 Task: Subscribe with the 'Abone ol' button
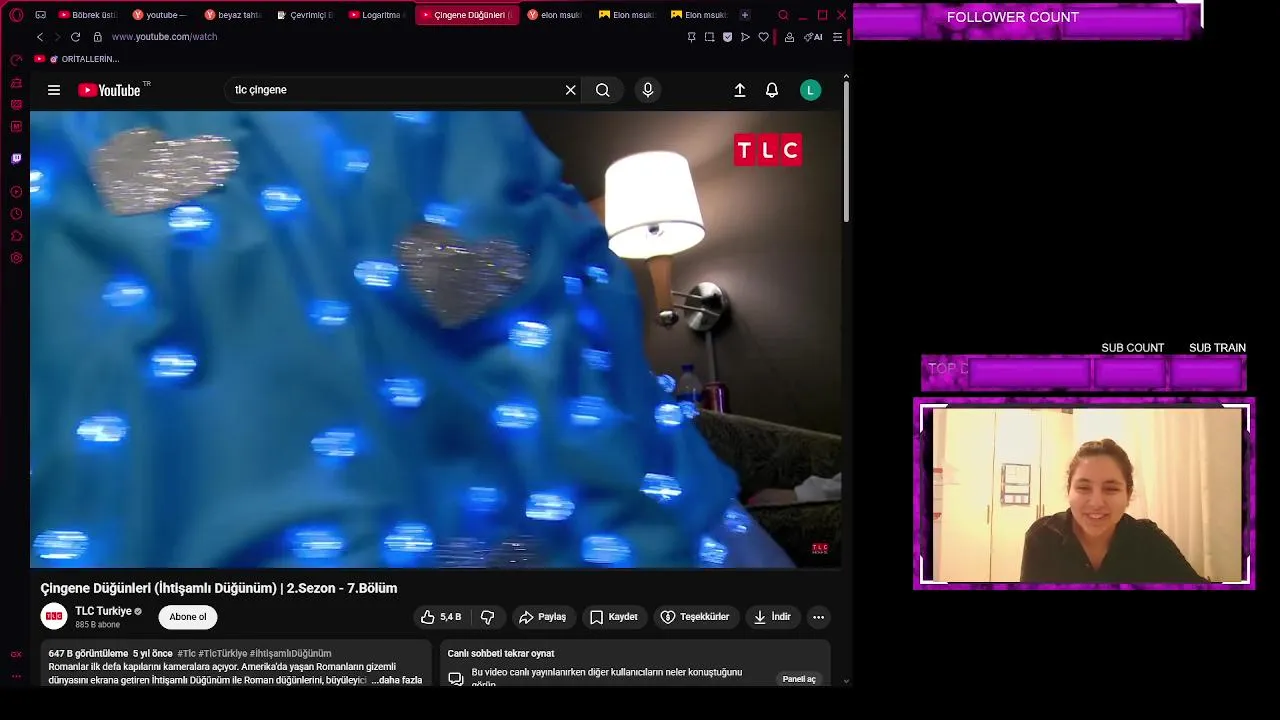(x=188, y=617)
